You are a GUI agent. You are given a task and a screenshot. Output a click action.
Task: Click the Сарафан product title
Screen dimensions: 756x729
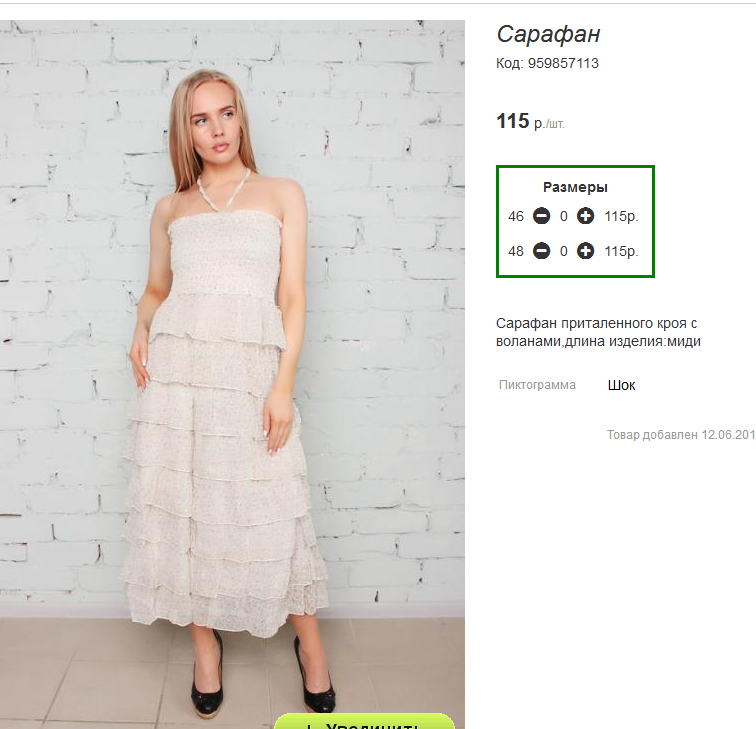tap(548, 34)
